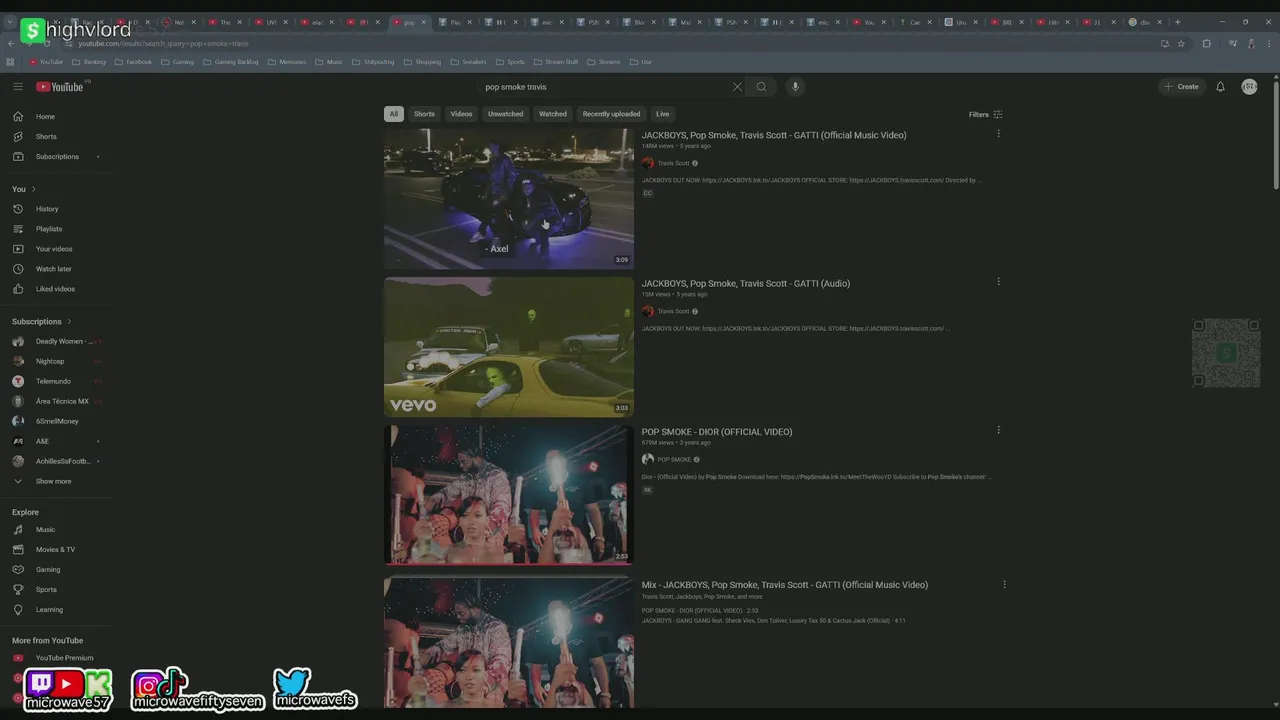Open the YouTube bookmark in bookmarks bar
This screenshot has width=1280, height=720.
[x=46, y=62]
